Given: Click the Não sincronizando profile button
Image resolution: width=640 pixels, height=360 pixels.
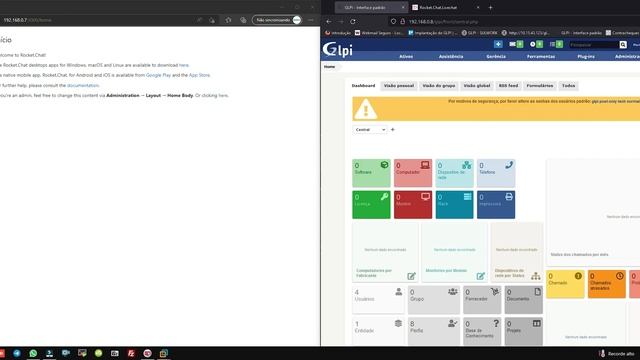Looking at the screenshot, I should point(277,20).
